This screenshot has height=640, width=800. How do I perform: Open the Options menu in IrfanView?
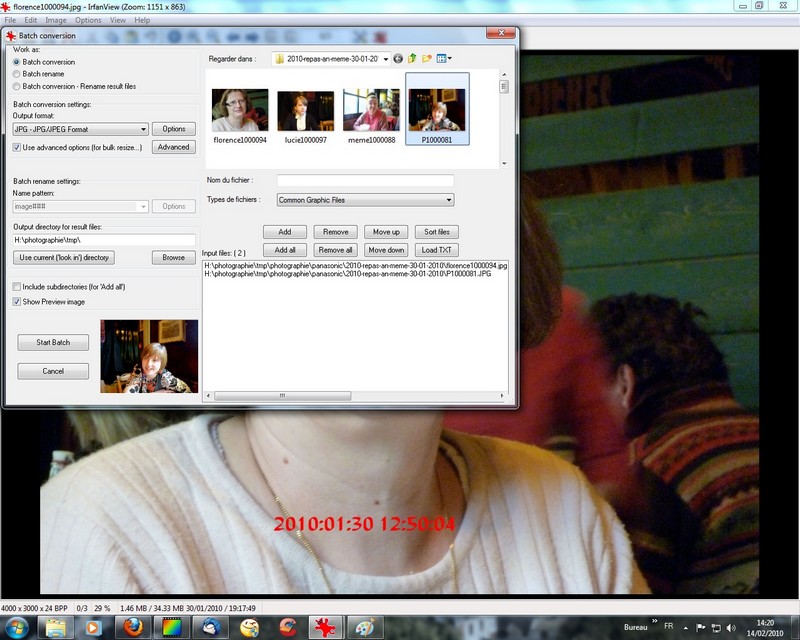(x=88, y=20)
